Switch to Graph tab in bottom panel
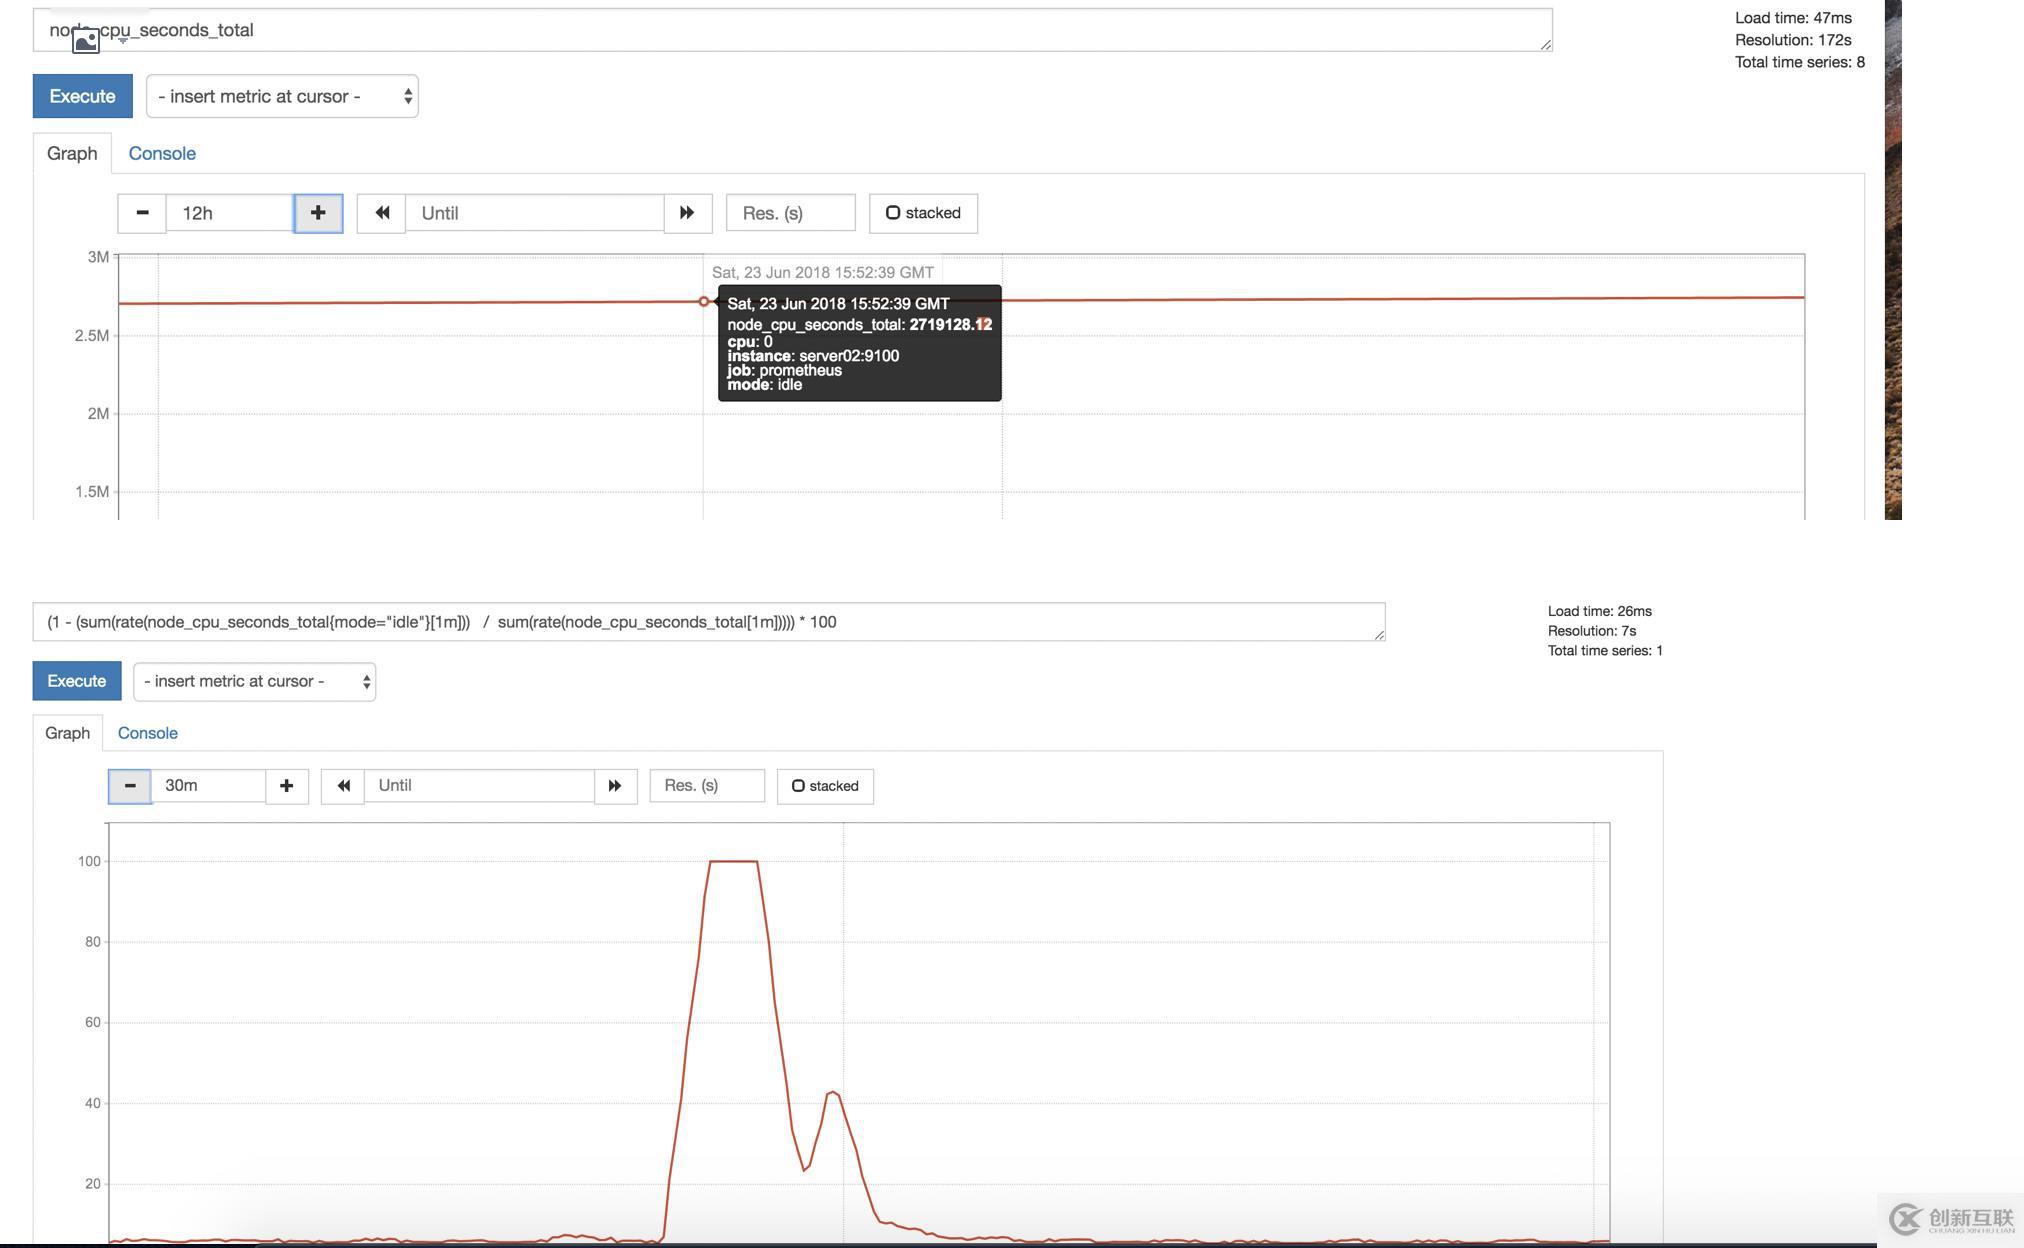 67,732
